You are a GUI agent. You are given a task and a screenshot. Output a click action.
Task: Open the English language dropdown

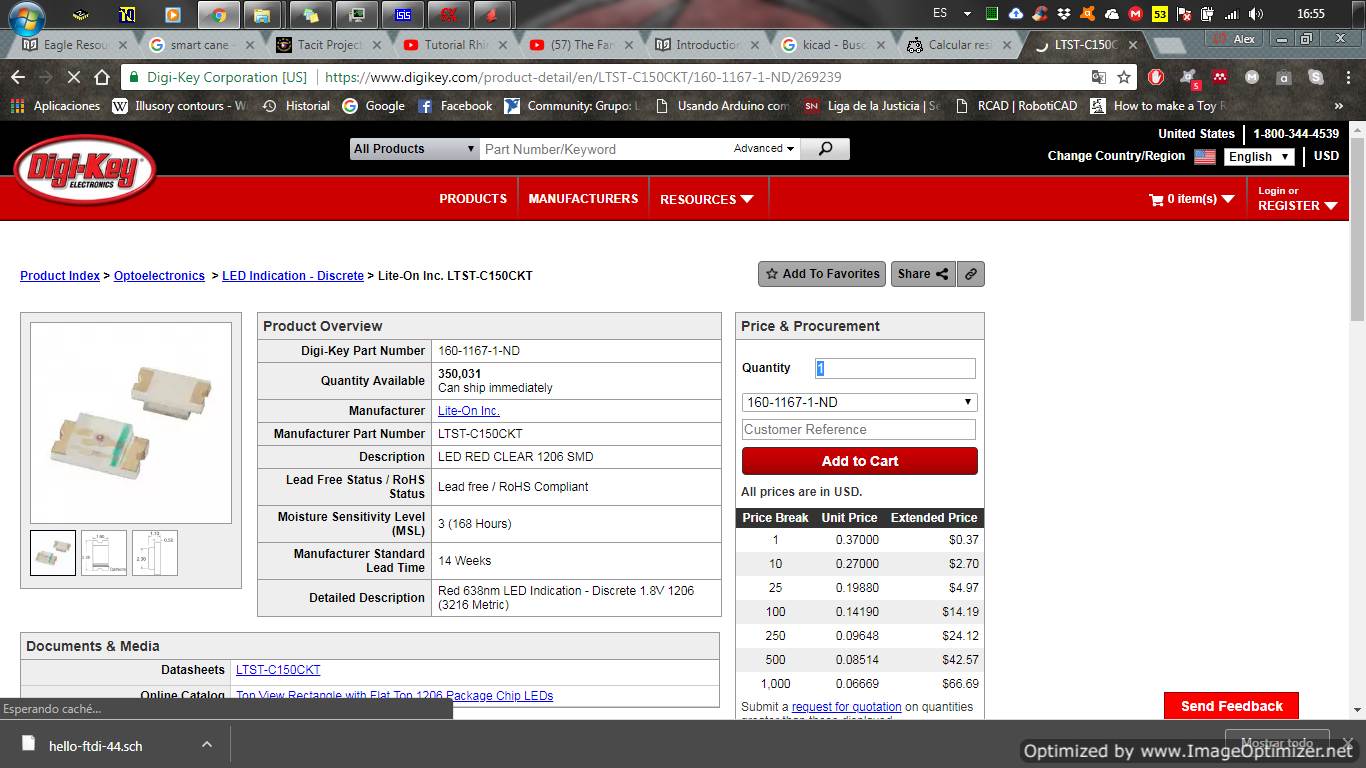pos(1258,157)
